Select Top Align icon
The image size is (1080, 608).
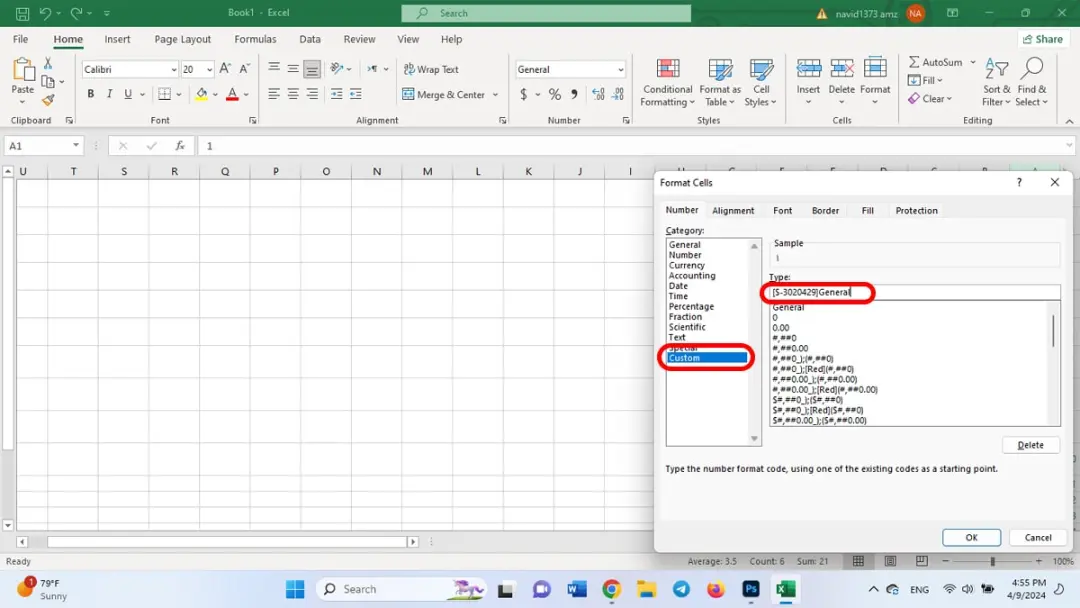273,68
